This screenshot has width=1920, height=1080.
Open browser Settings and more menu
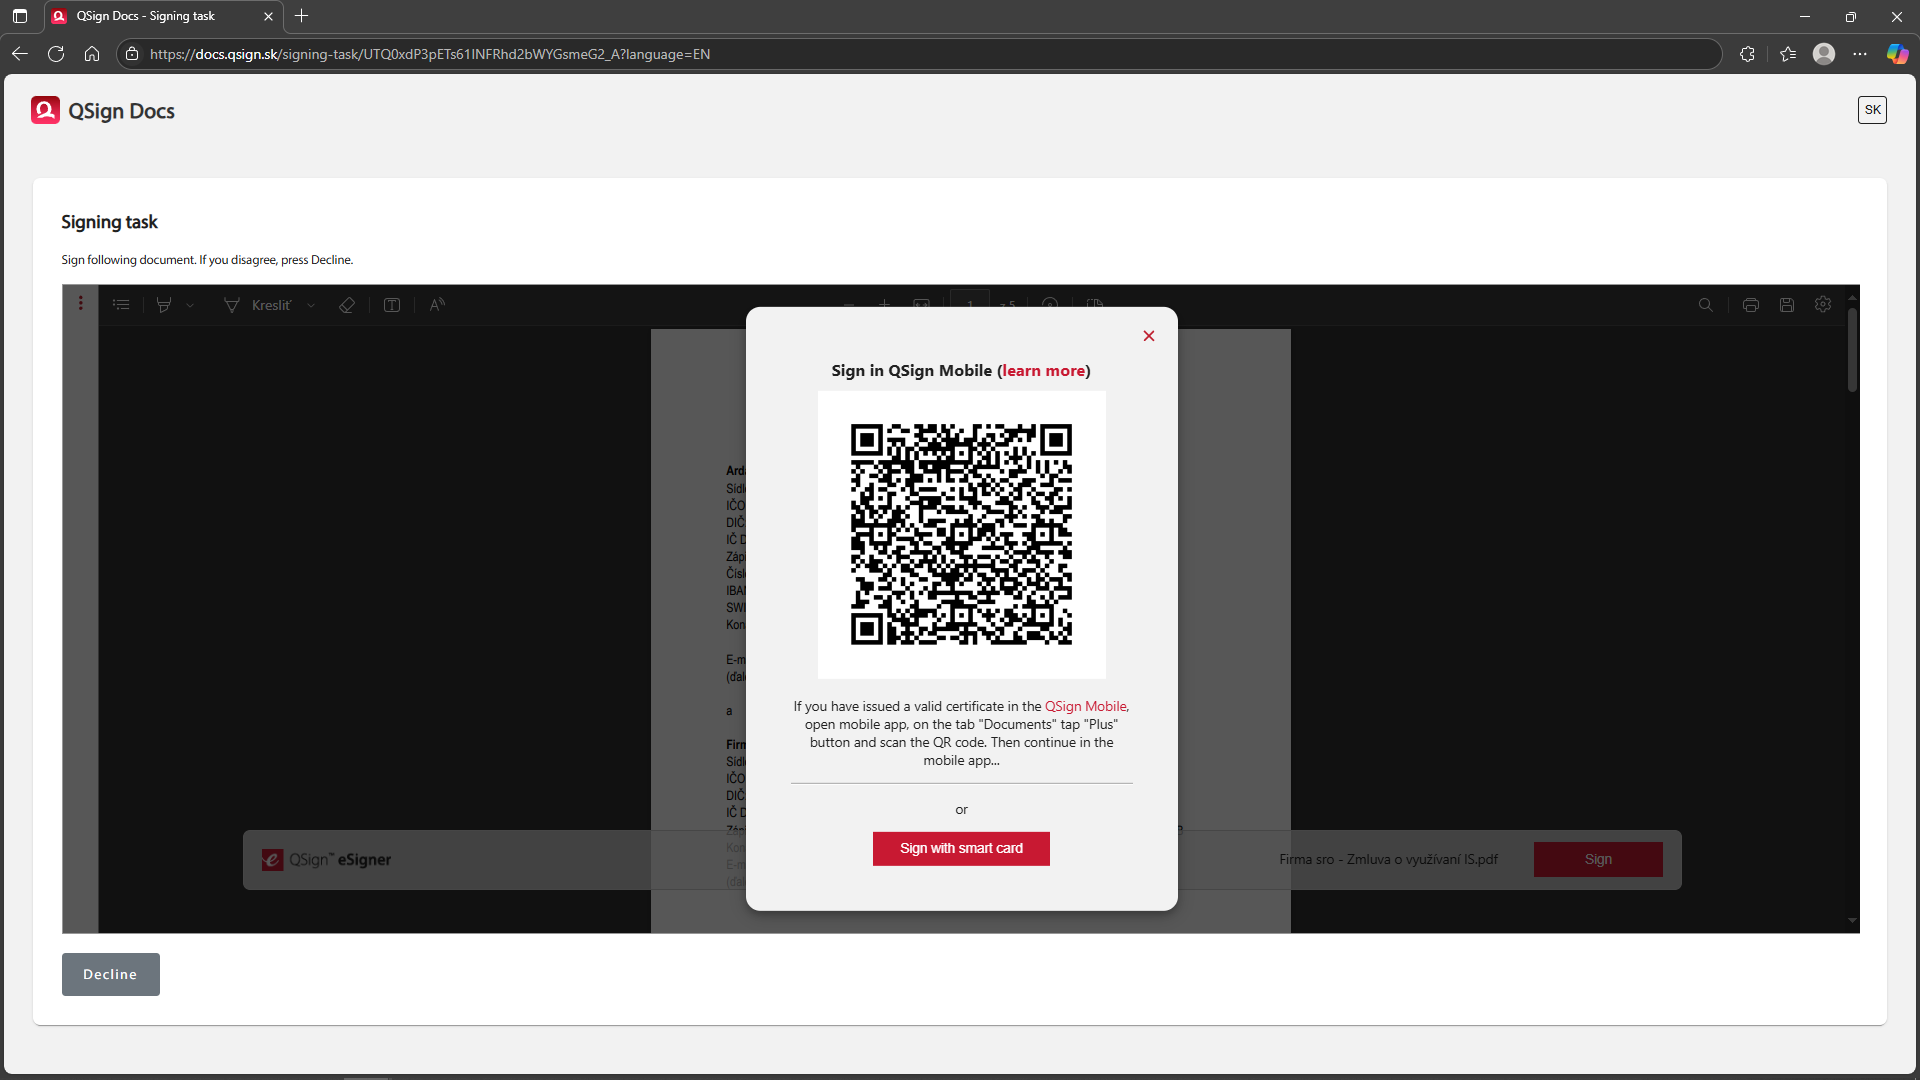point(1860,54)
